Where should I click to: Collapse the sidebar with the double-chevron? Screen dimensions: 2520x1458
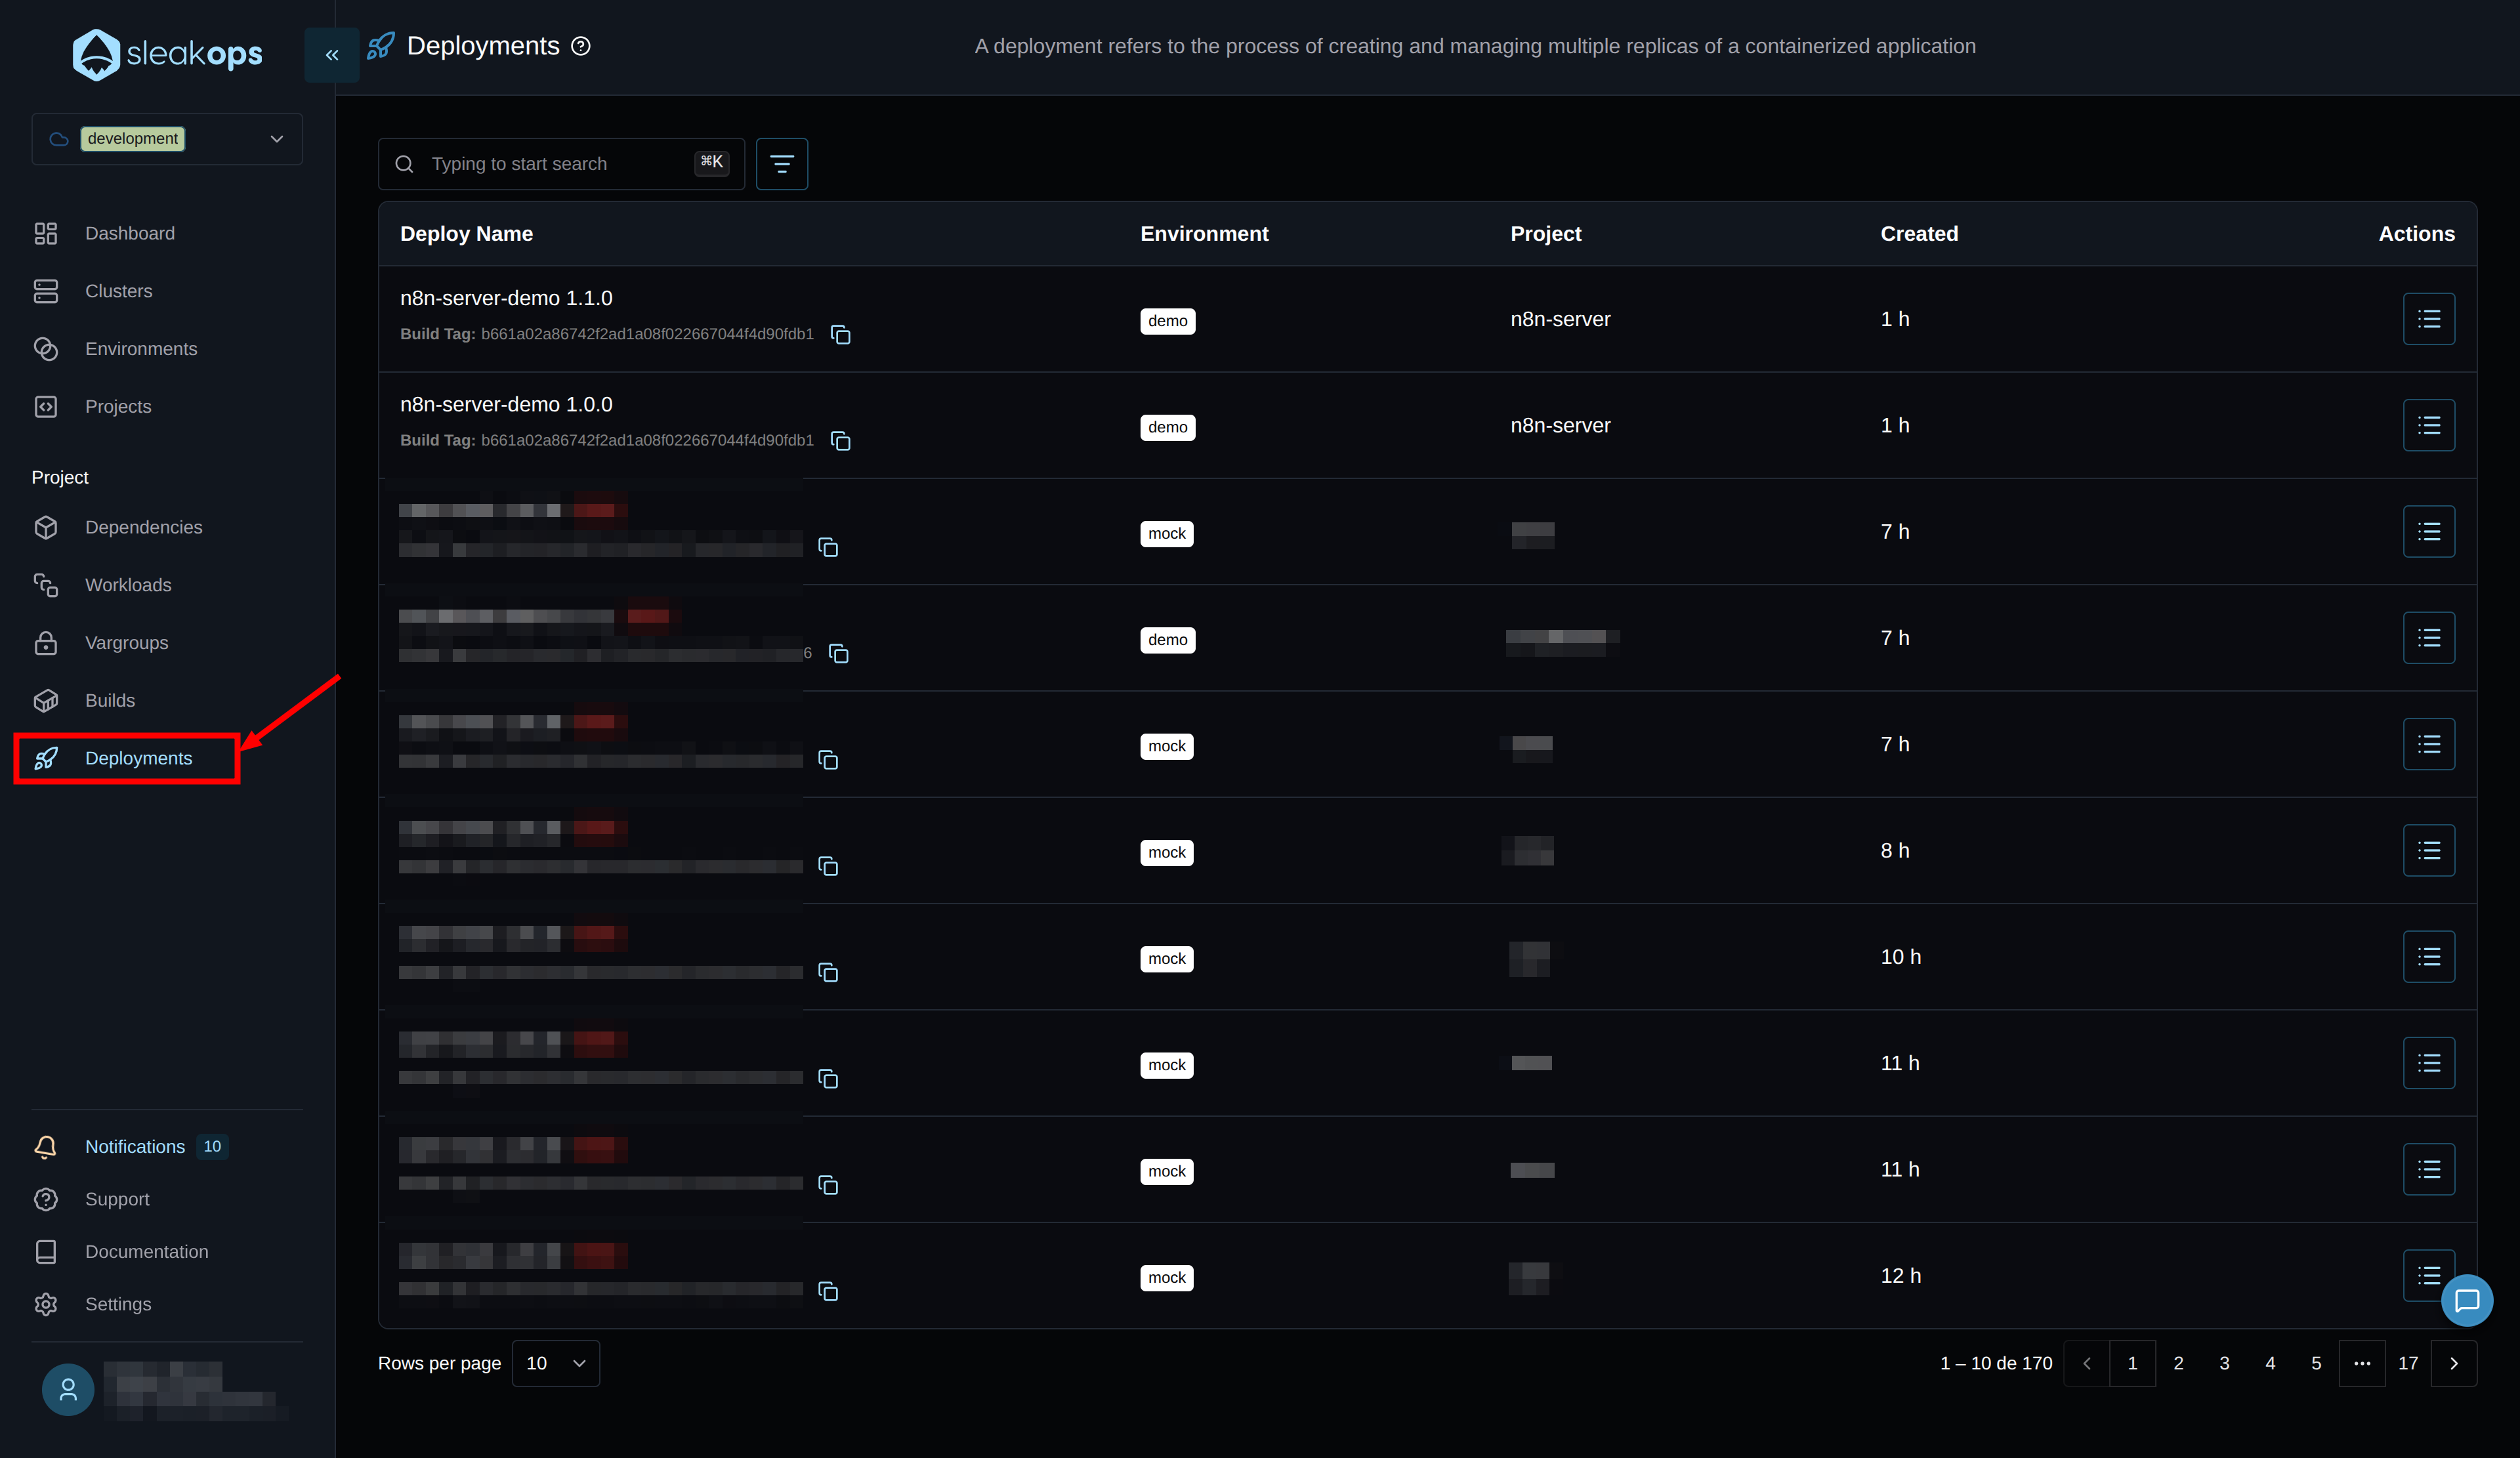[x=331, y=55]
